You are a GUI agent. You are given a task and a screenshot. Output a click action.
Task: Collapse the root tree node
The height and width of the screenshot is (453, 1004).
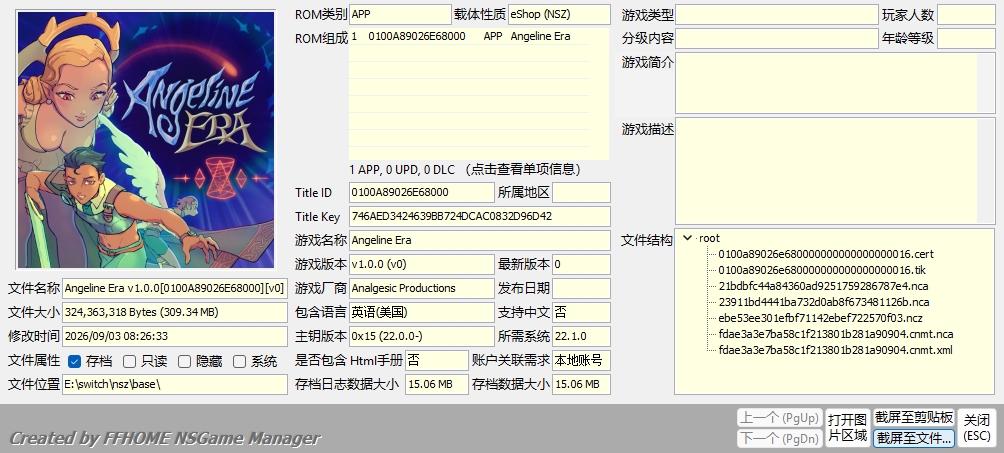point(688,238)
